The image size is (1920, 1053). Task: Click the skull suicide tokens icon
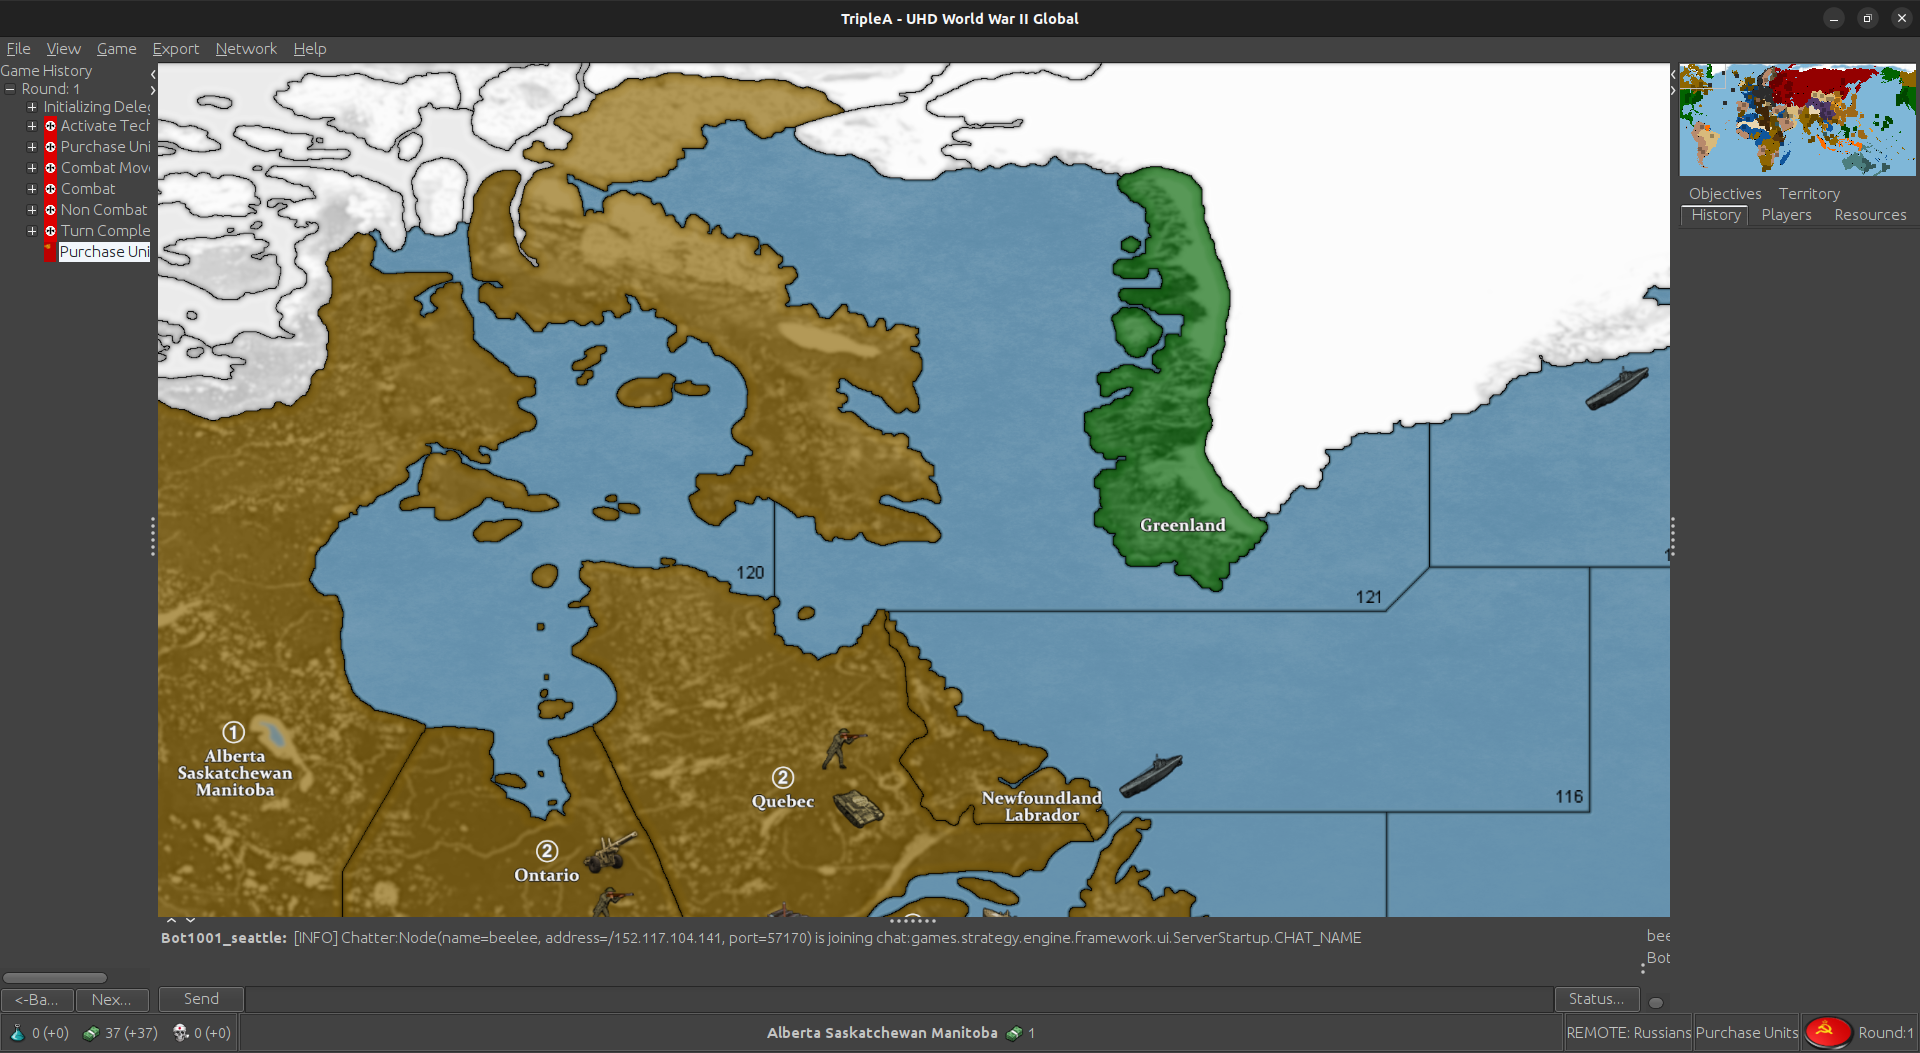[181, 1032]
